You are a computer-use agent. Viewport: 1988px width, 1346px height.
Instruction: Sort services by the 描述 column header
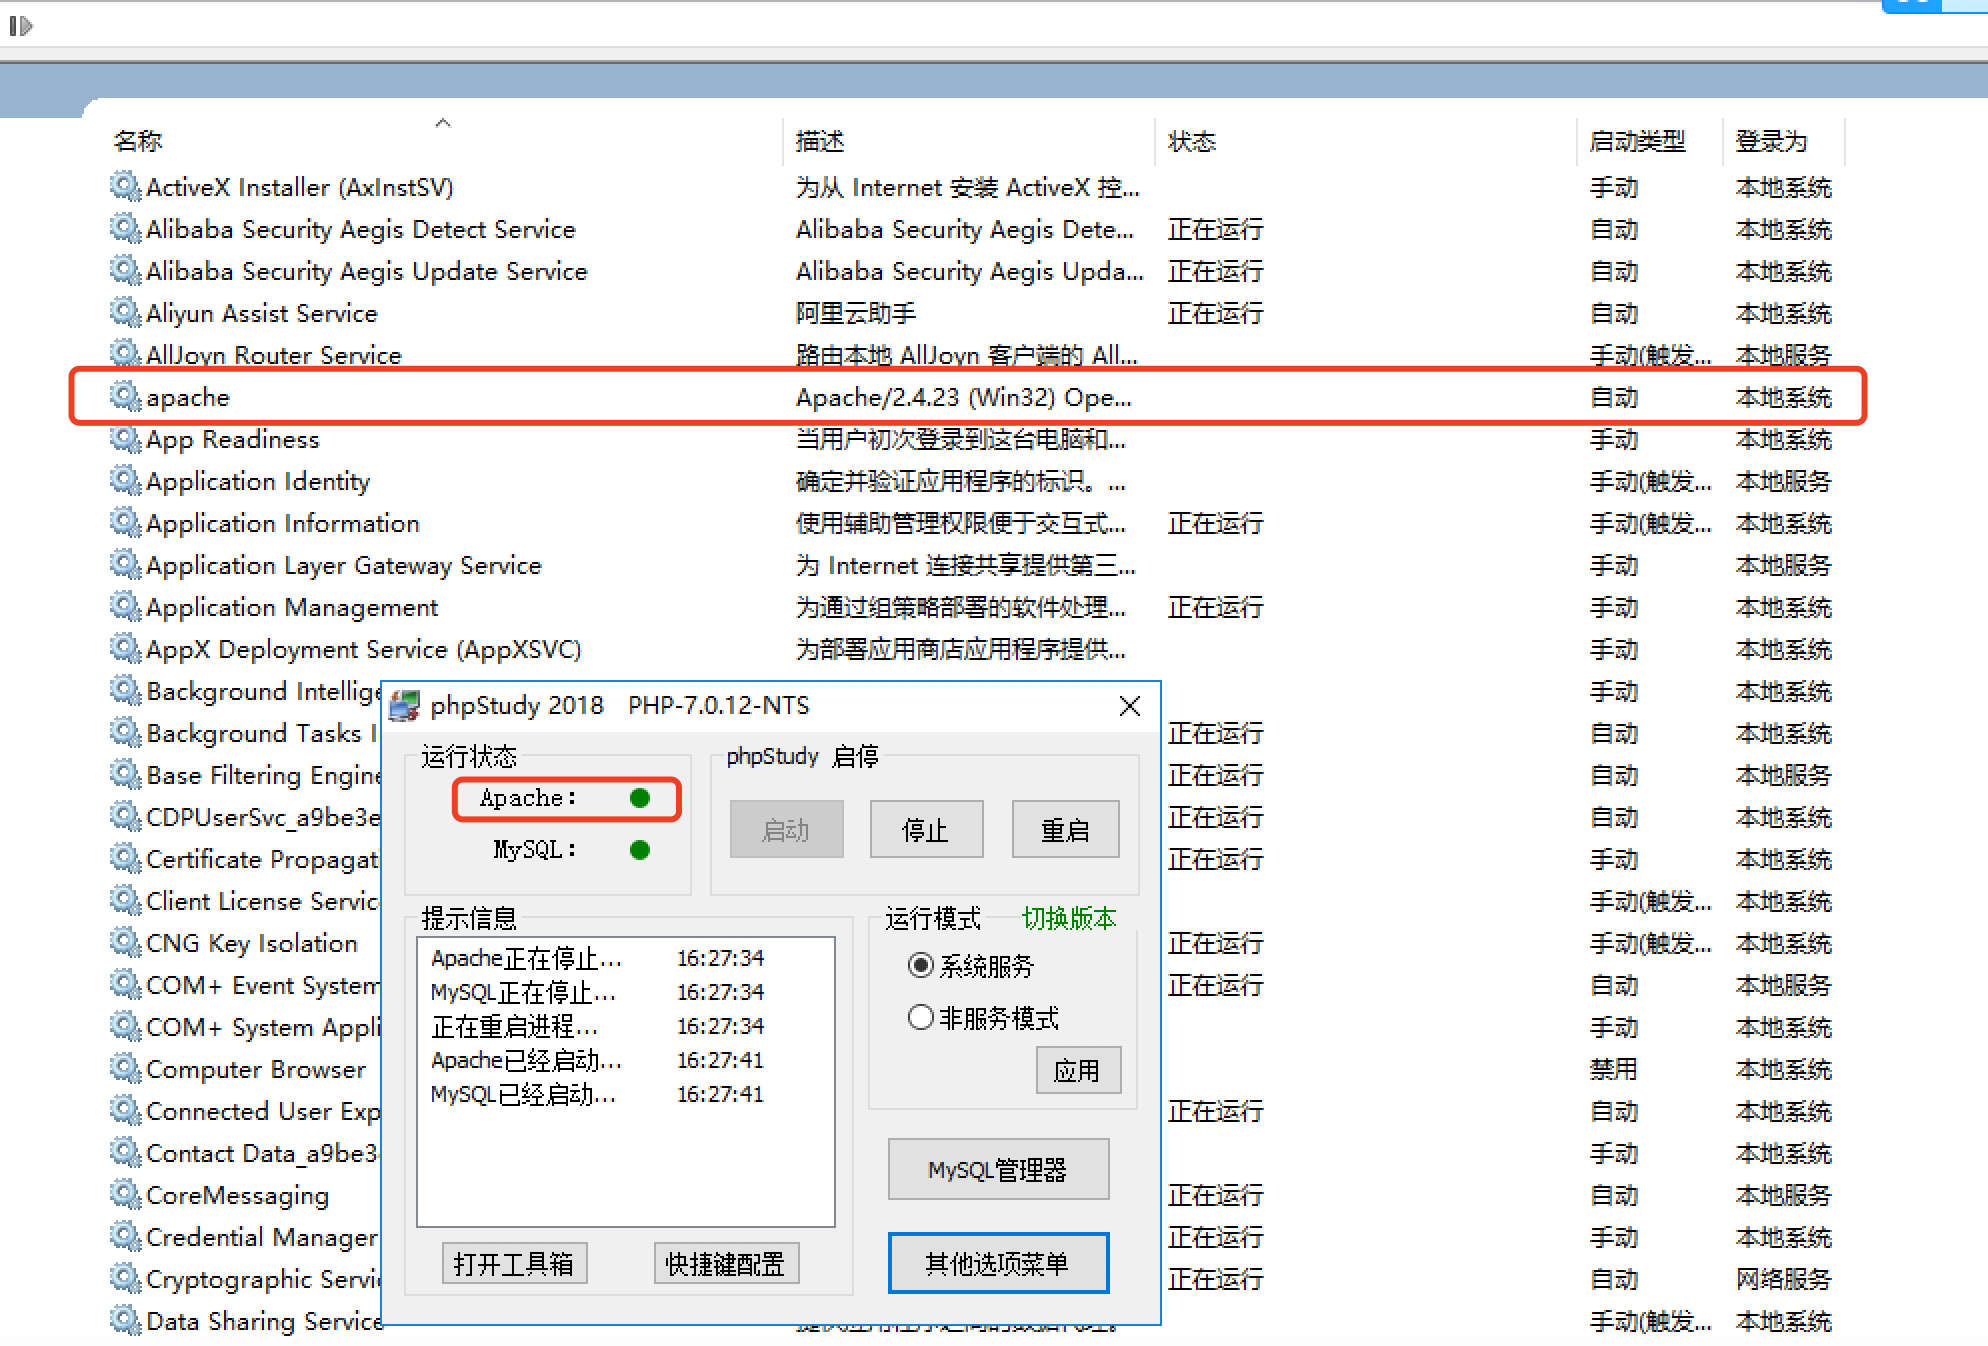tap(820, 141)
